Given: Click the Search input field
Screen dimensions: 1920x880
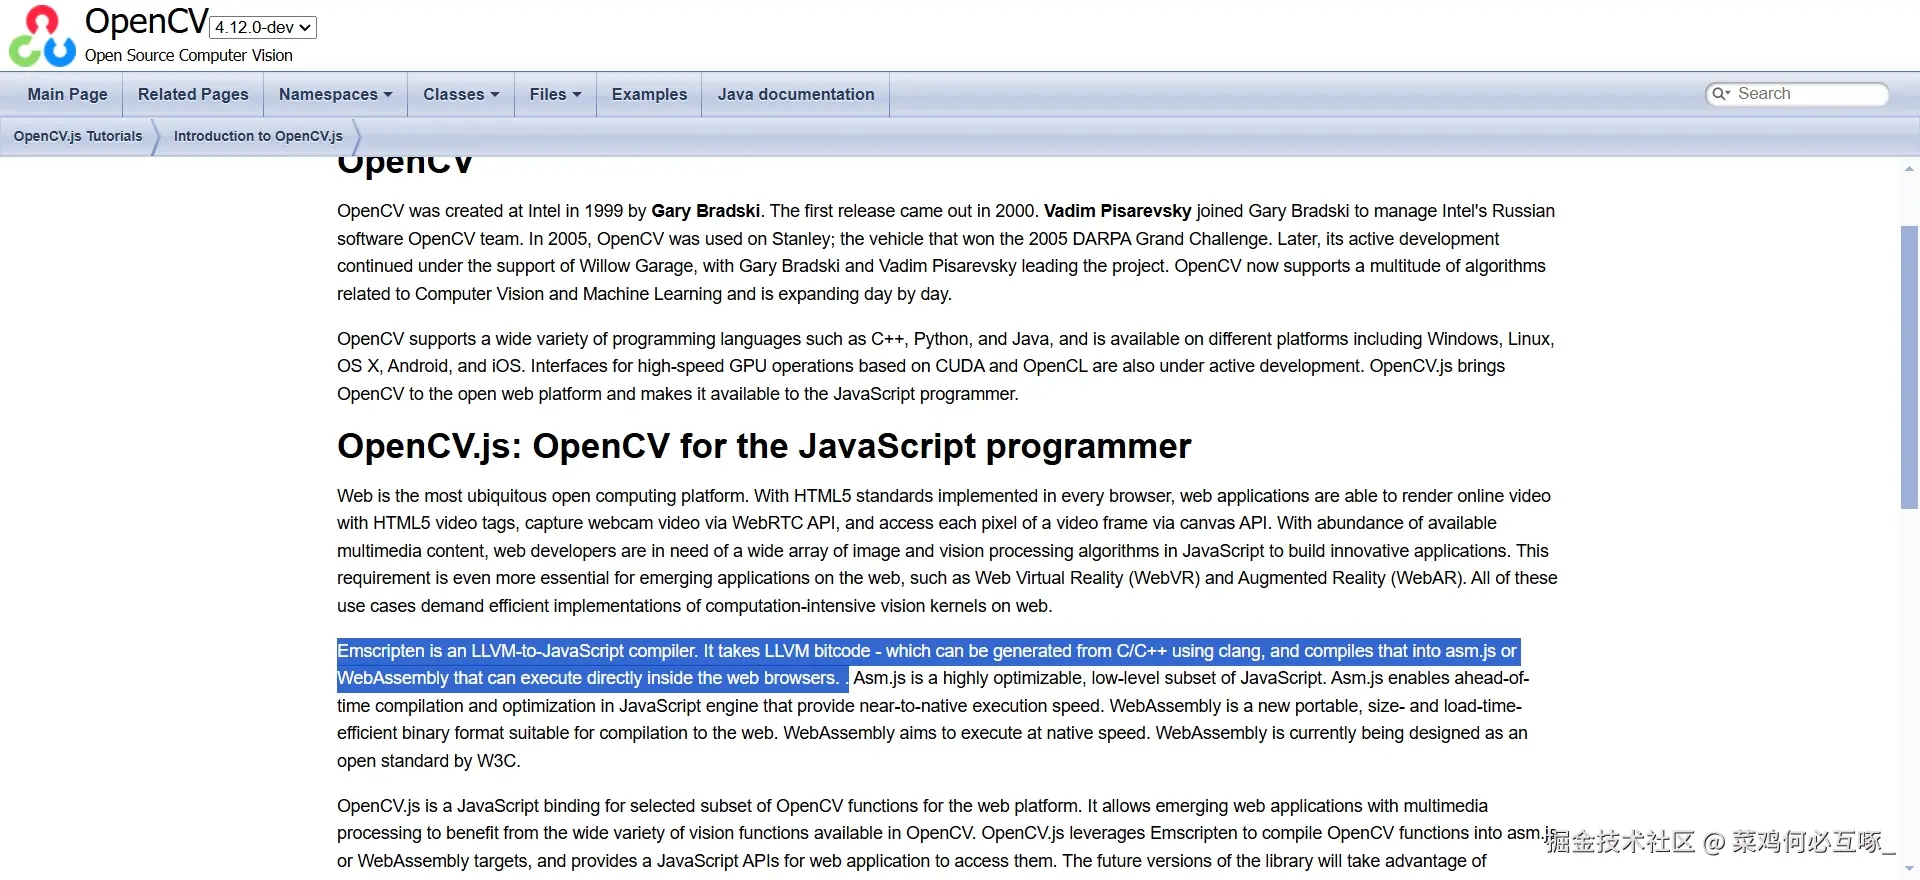Looking at the screenshot, I should click(1808, 94).
